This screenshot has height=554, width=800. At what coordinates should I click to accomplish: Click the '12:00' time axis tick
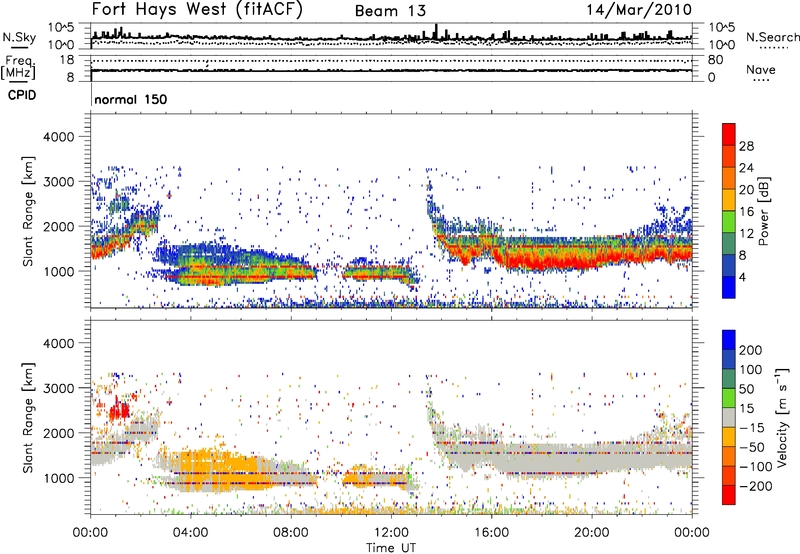391,533
